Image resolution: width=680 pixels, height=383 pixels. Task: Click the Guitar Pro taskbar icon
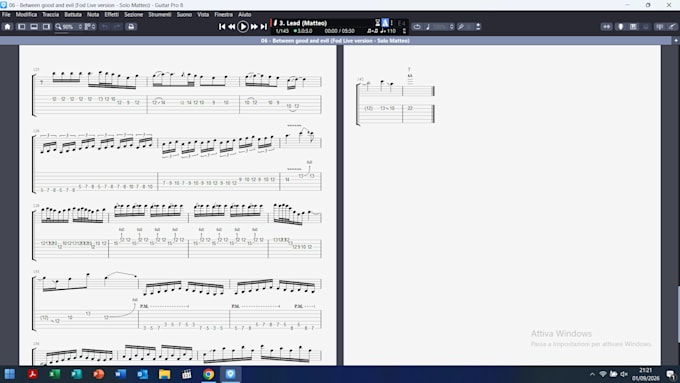tap(230, 374)
